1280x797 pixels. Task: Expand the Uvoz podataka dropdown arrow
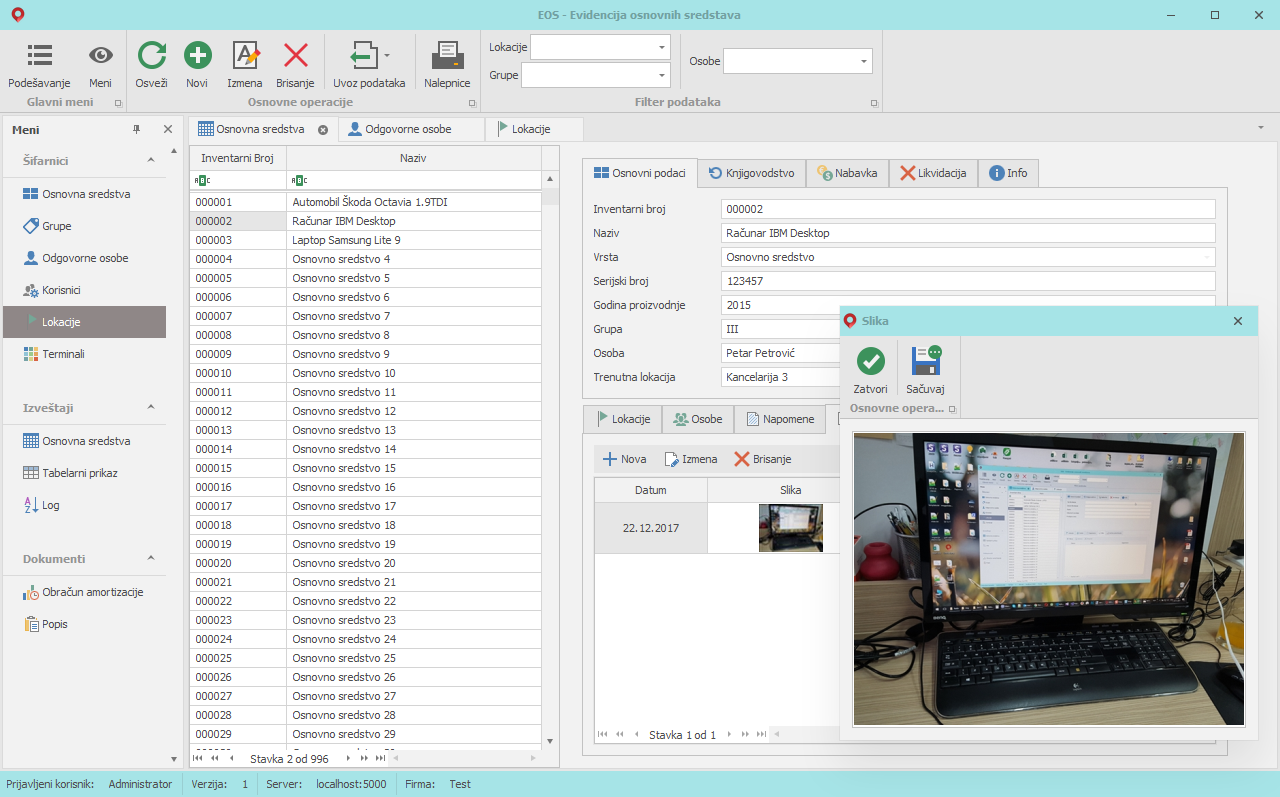pyautogui.click(x=388, y=56)
